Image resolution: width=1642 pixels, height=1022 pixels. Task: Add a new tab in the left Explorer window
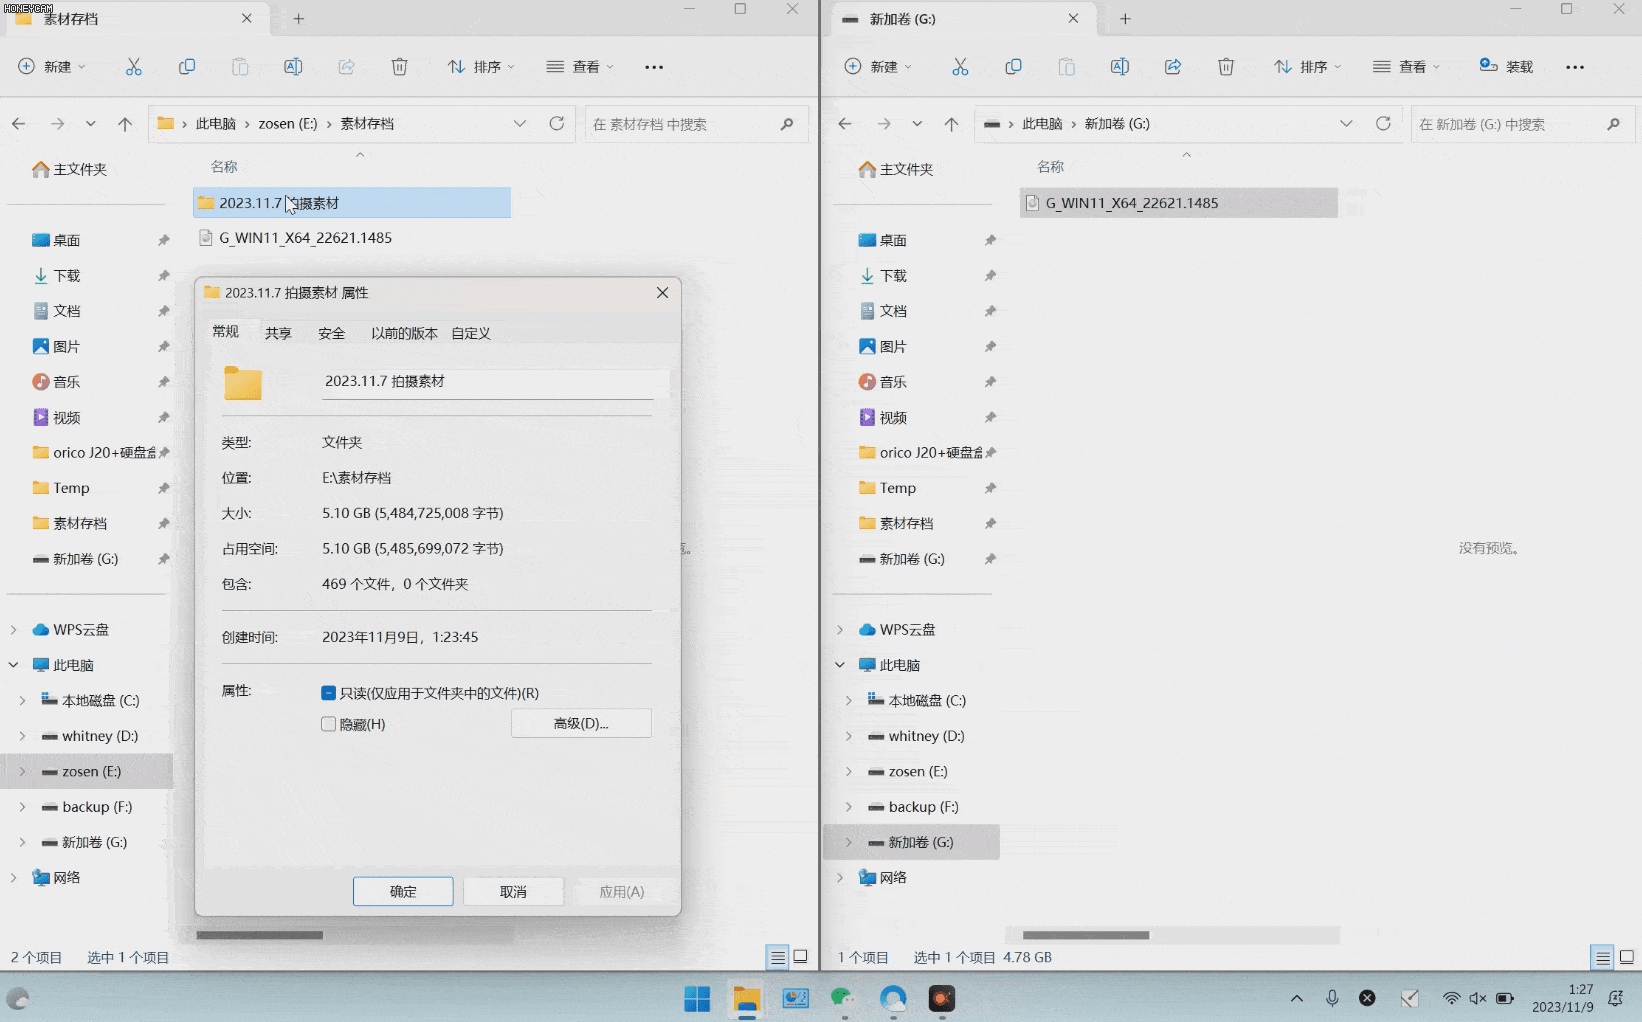pos(298,19)
